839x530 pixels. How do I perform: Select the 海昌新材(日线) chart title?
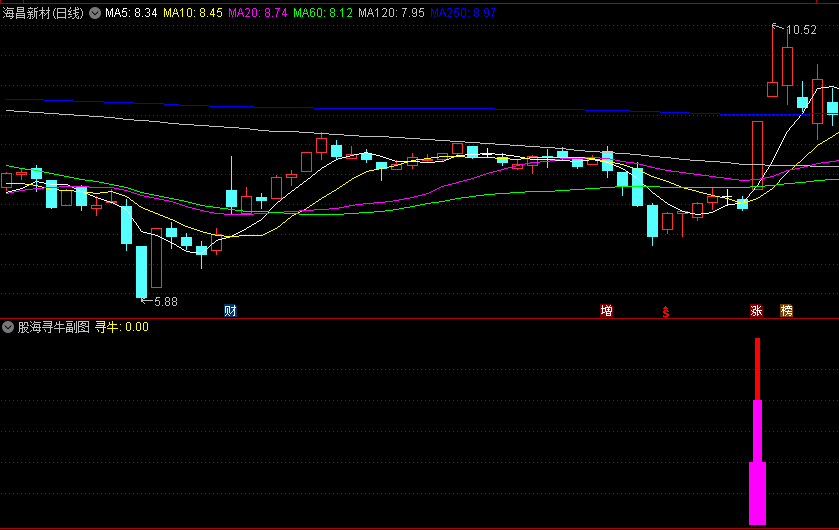click(x=43, y=13)
